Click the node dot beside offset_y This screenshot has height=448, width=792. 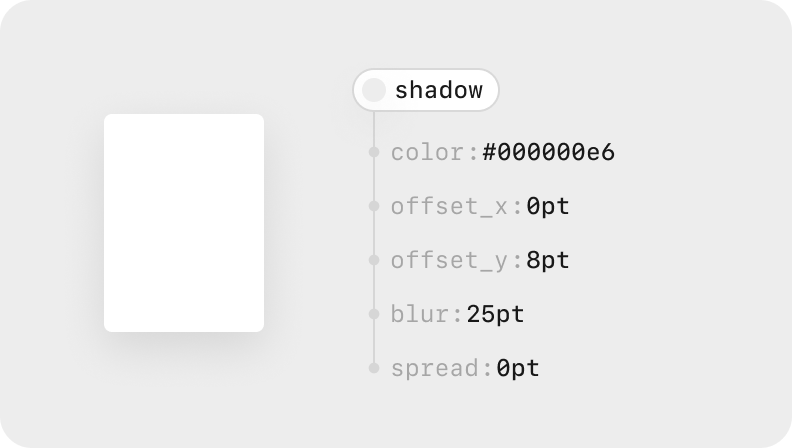(374, 260)
